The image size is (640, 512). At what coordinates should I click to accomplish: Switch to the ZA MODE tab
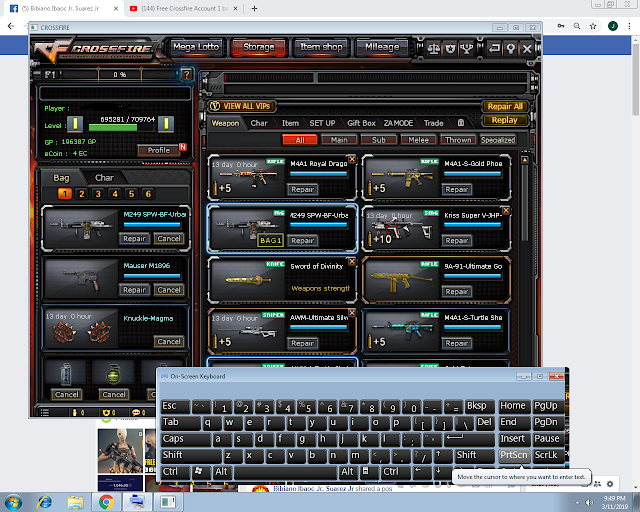coord(398,123)
